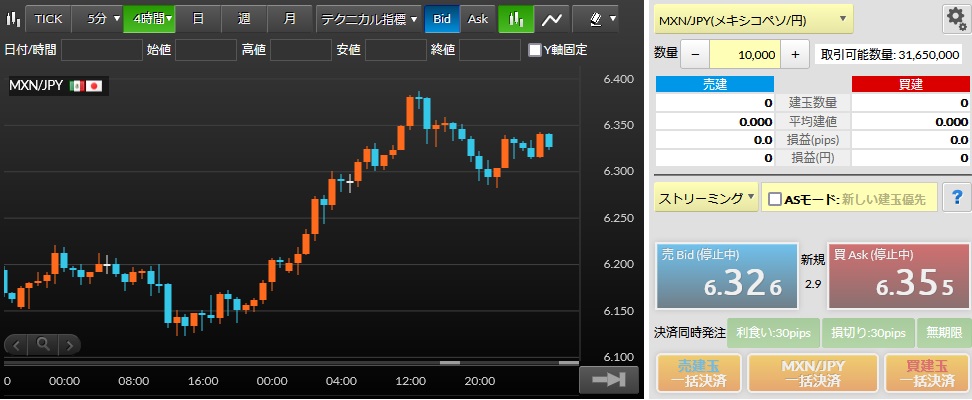
Task: Click chart scroll left arrow
Action: click(16, 344)
